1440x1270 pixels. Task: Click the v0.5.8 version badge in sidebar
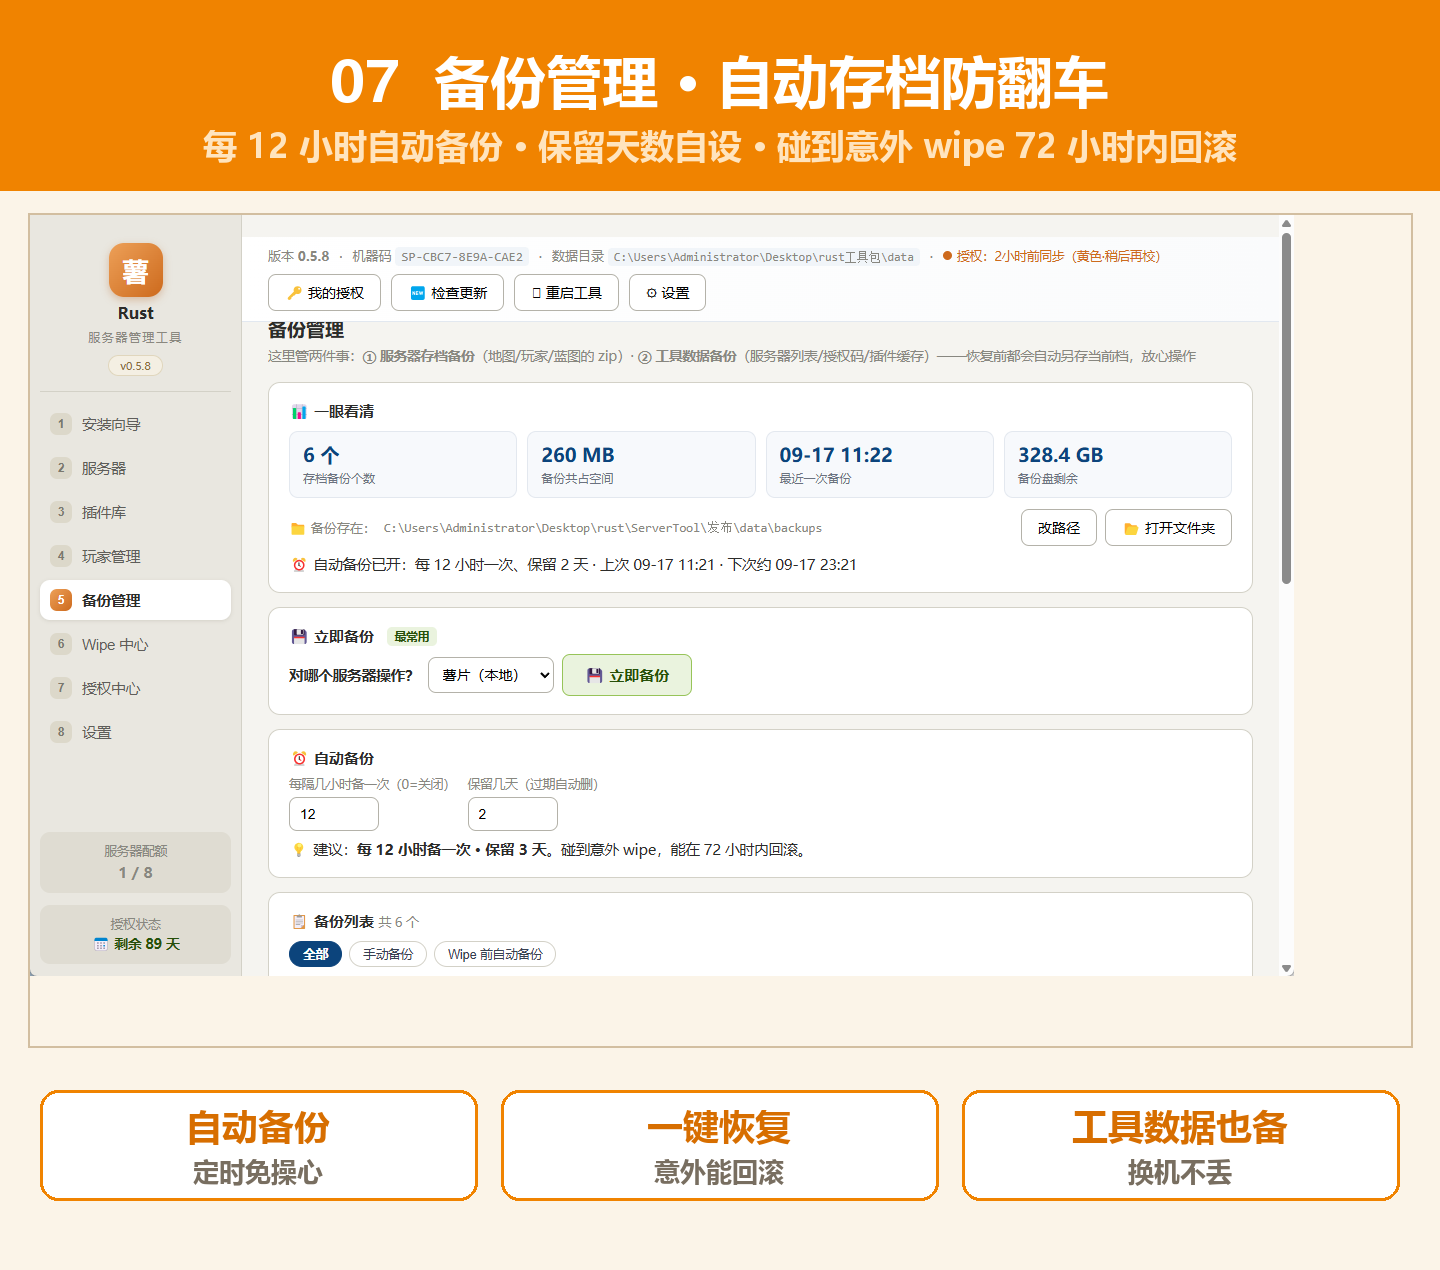tap(135, 366)
